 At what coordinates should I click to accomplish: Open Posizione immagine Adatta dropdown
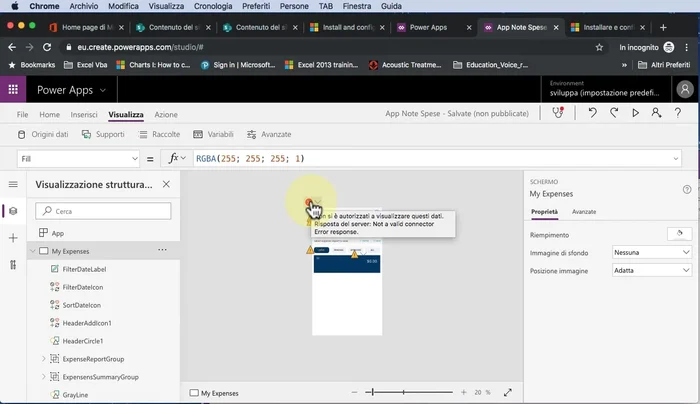pyautogui.click(x=651, y=271)
